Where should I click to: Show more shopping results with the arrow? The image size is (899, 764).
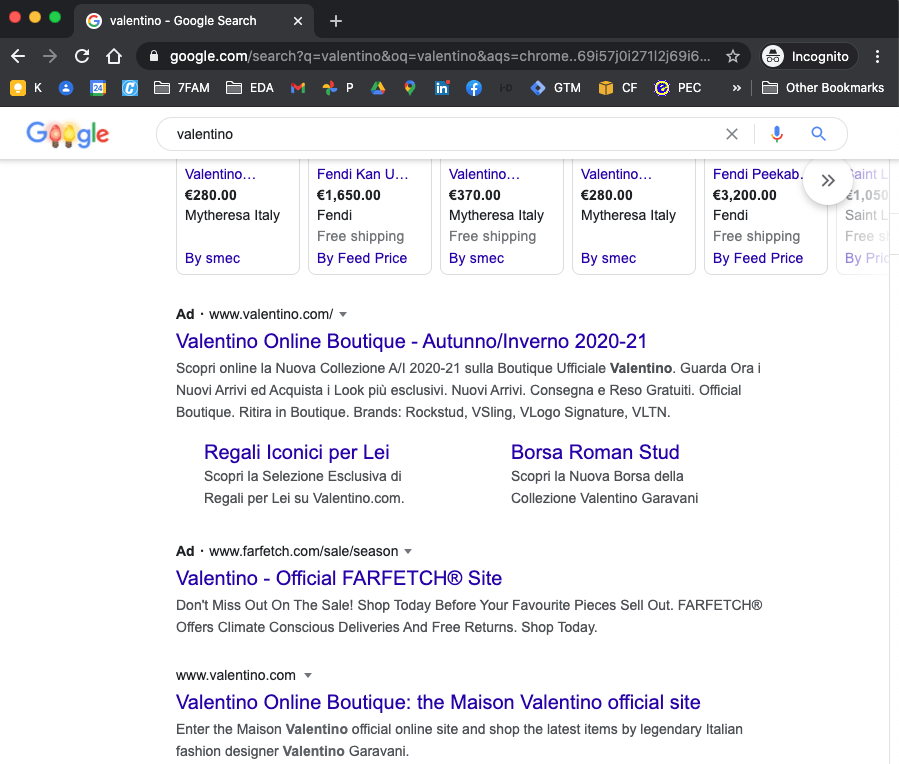tap(827, 181)
